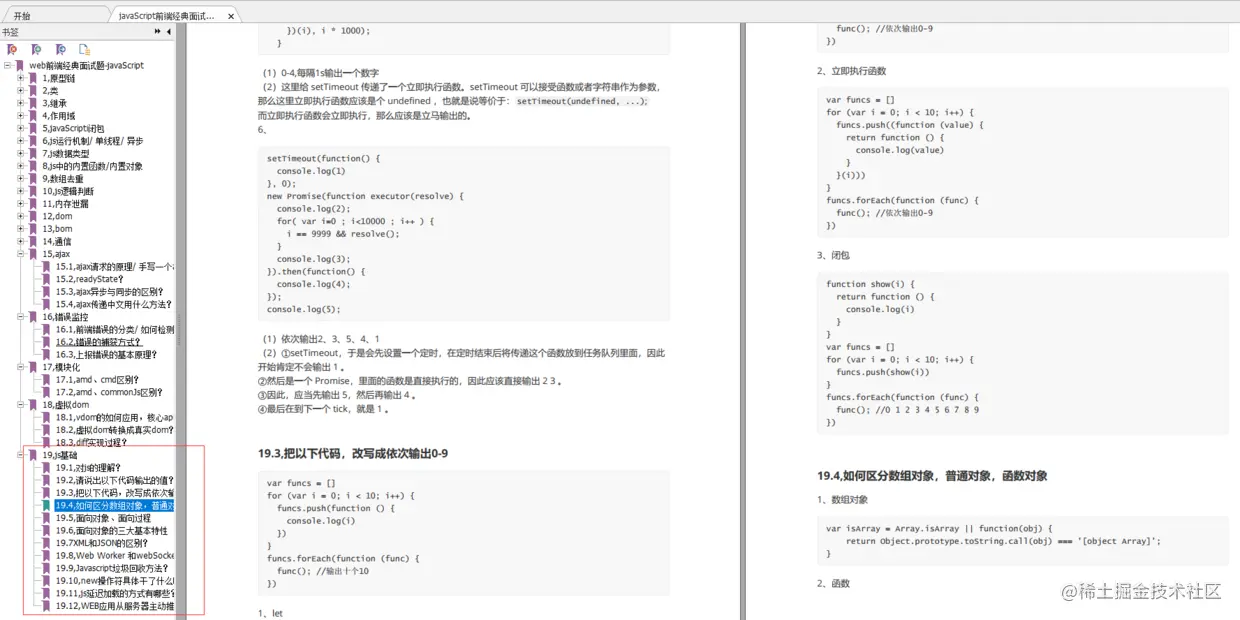The image size is (1240, 620).
Task: Expand the 11,内存泄露 bookmark node
Action: (x=21, y=203)
